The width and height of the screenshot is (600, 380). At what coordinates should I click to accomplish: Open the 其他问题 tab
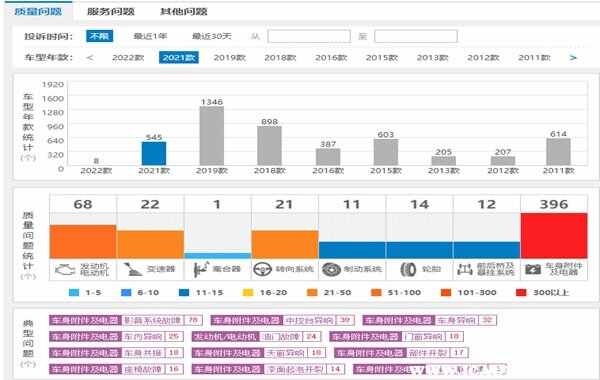tap(184, 11)
